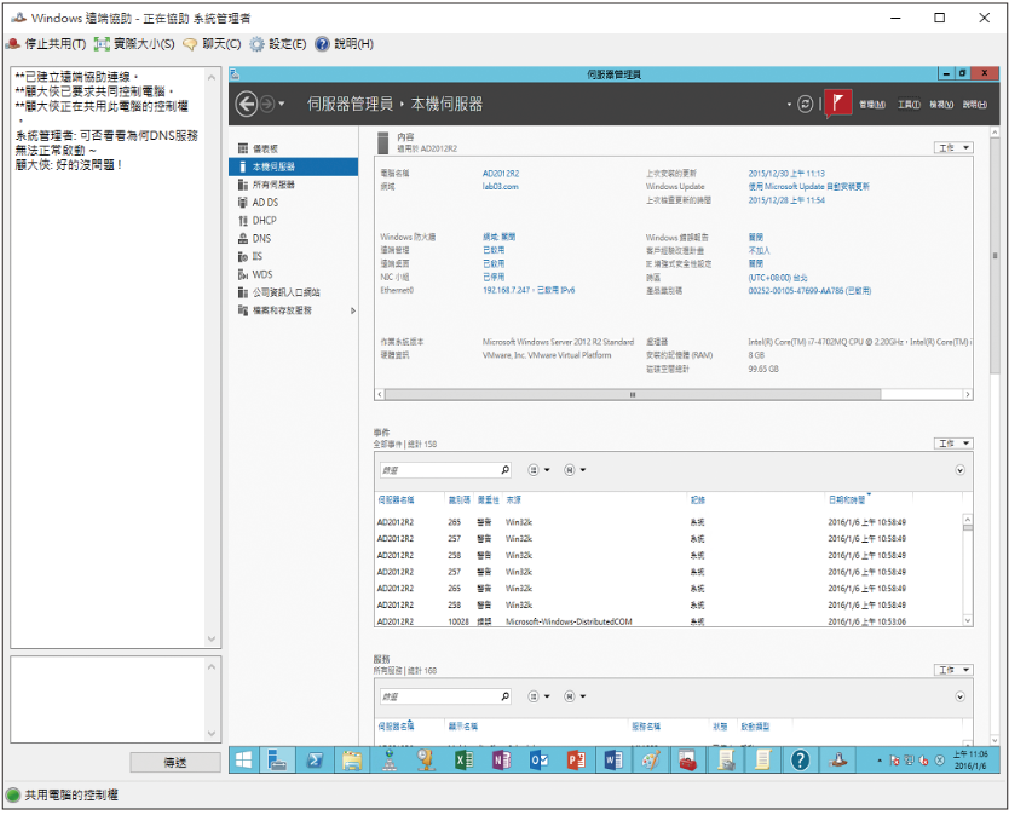Open criteria list dropdown in Services filter bar

click(x=538, y=696)
